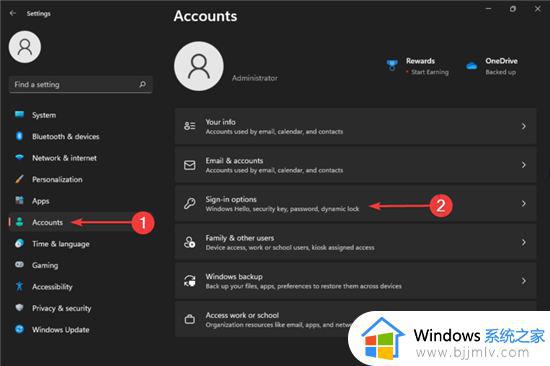Image resolution: width=550 pixels, height=366 pixels.
Task: Click the System monitor icon
Action: [19, 114]
